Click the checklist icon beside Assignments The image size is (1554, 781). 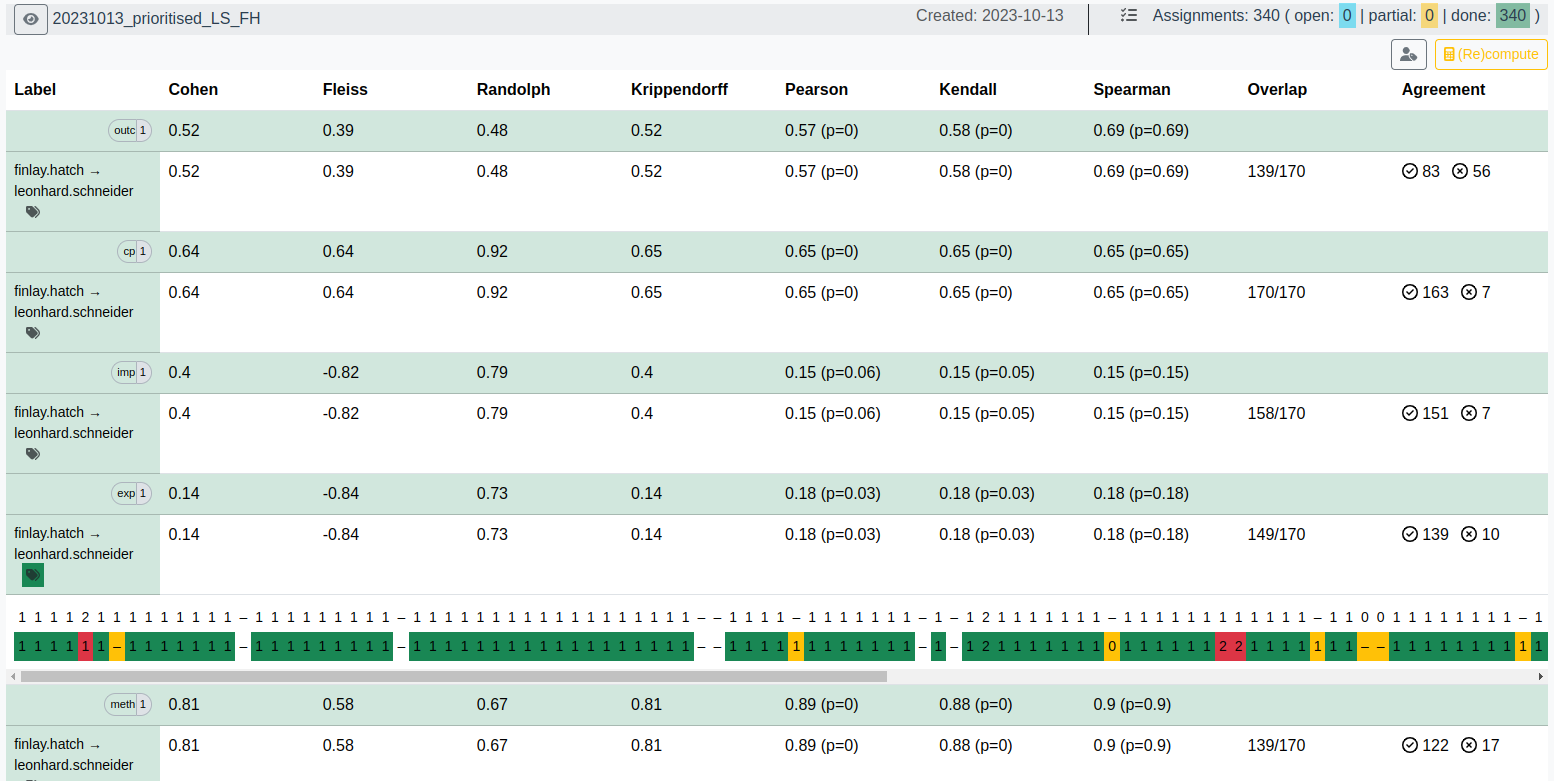tap(1129, 16)
